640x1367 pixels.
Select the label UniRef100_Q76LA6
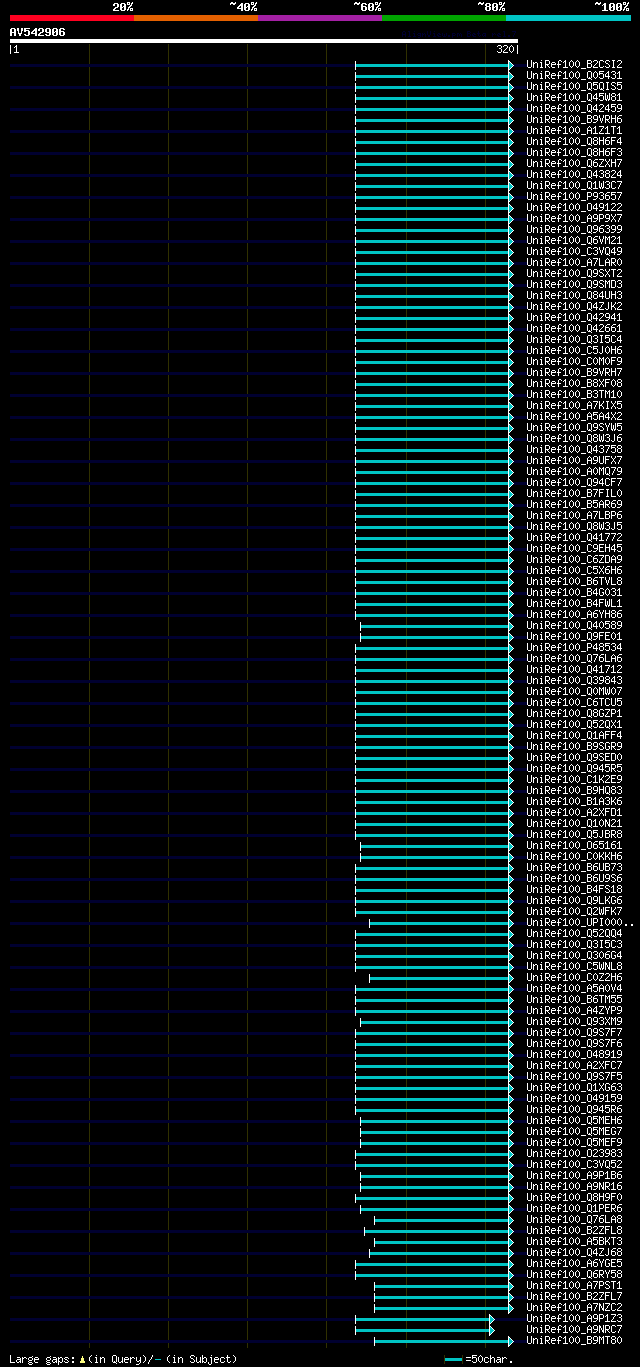point(574,658)
